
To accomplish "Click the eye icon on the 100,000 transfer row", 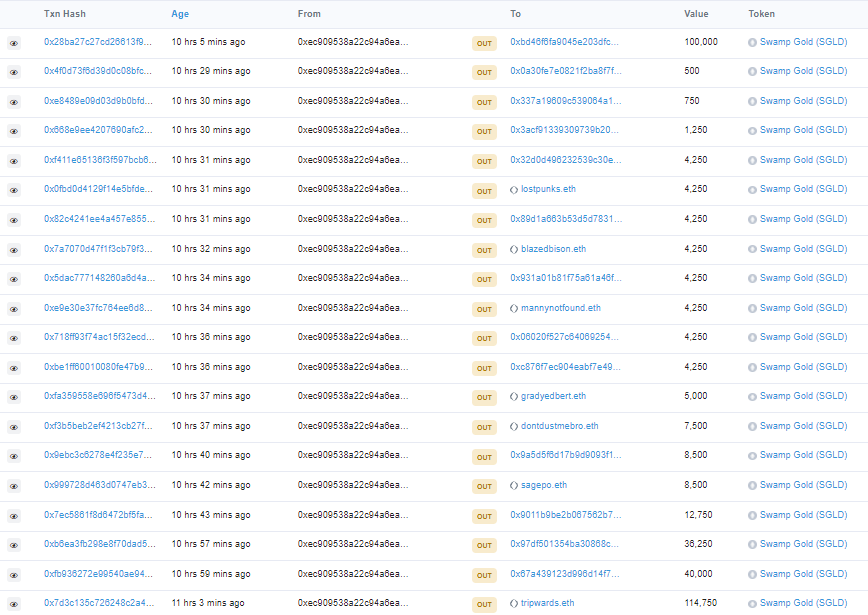I will 12,42.
